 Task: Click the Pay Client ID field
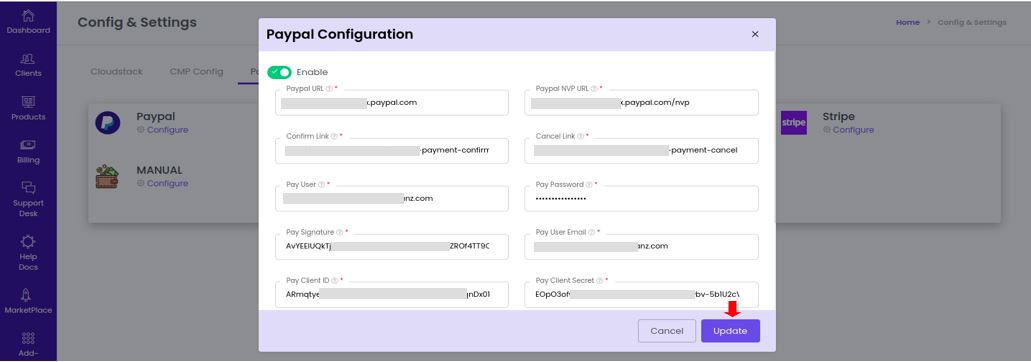[x=392, y=294]
